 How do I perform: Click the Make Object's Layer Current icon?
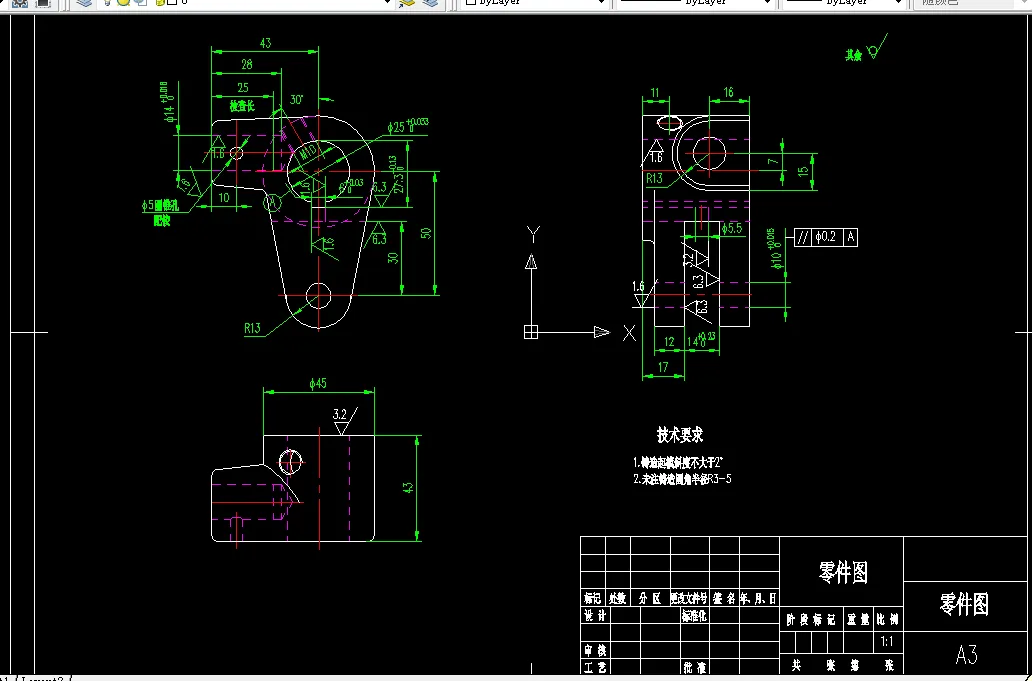pyautogui.click(x=407, y=3)
